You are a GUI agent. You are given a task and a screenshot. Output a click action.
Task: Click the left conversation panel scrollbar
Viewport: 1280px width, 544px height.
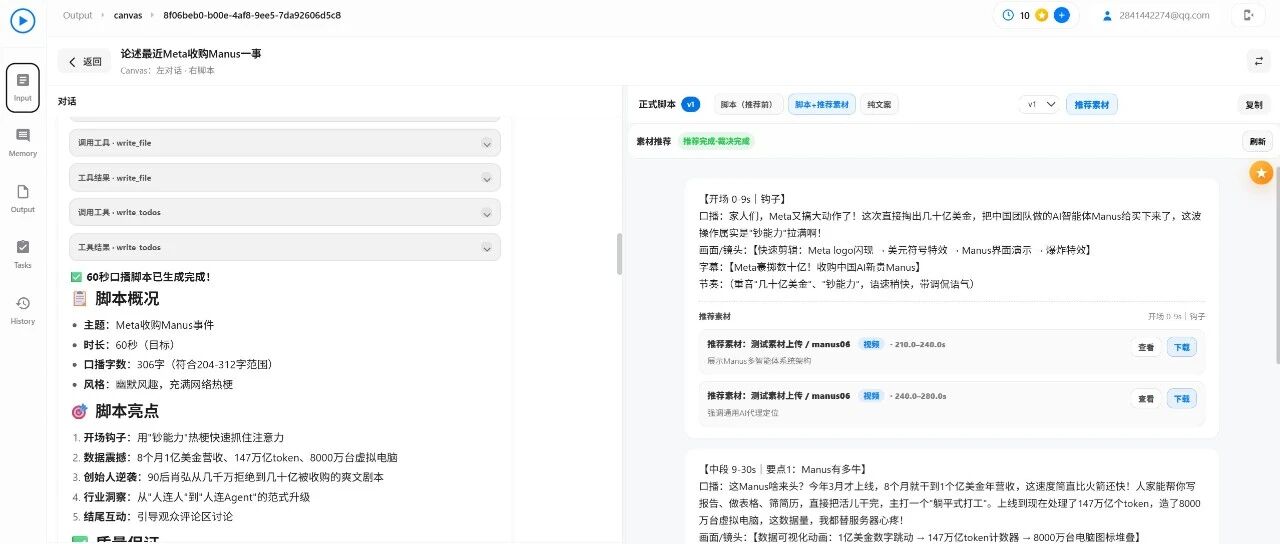619,254
